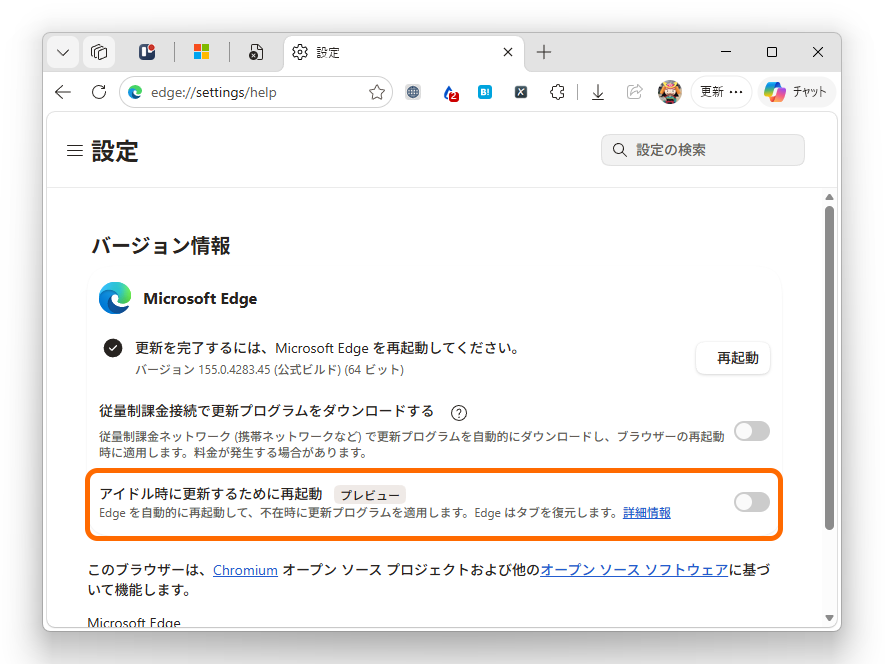Click the Edge logo in address bar

coord(135,92)
